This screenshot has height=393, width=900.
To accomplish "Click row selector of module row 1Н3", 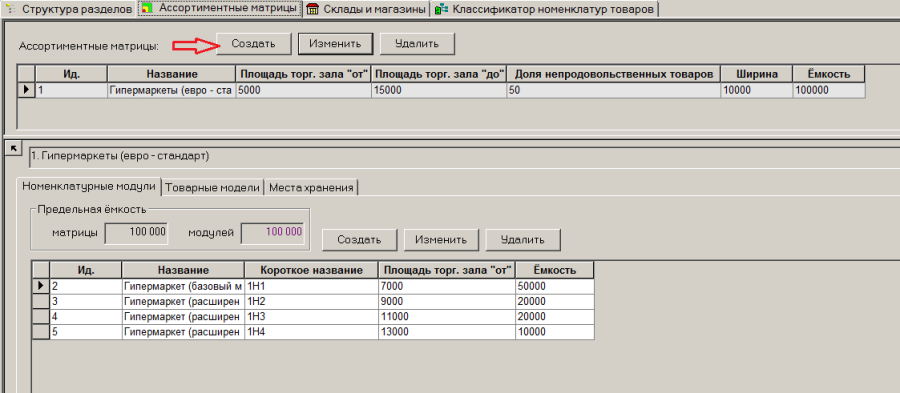I will tap(41, 316).
